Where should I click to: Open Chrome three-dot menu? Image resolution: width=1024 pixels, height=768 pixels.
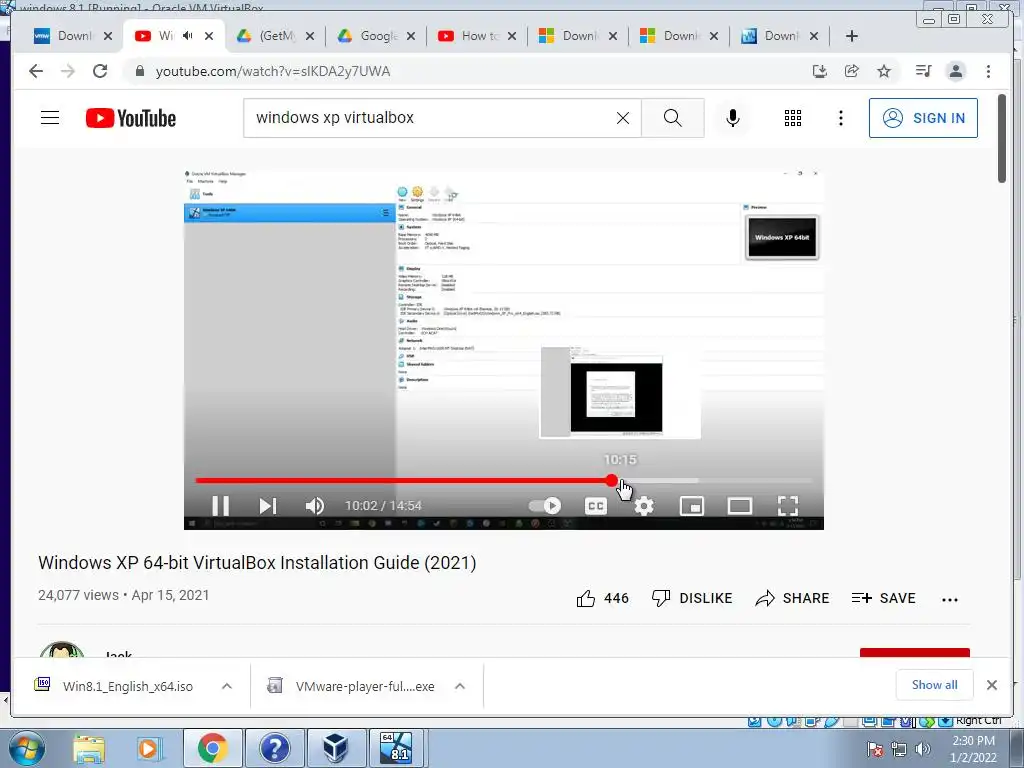pyautogui.click(x=988, y=71)
